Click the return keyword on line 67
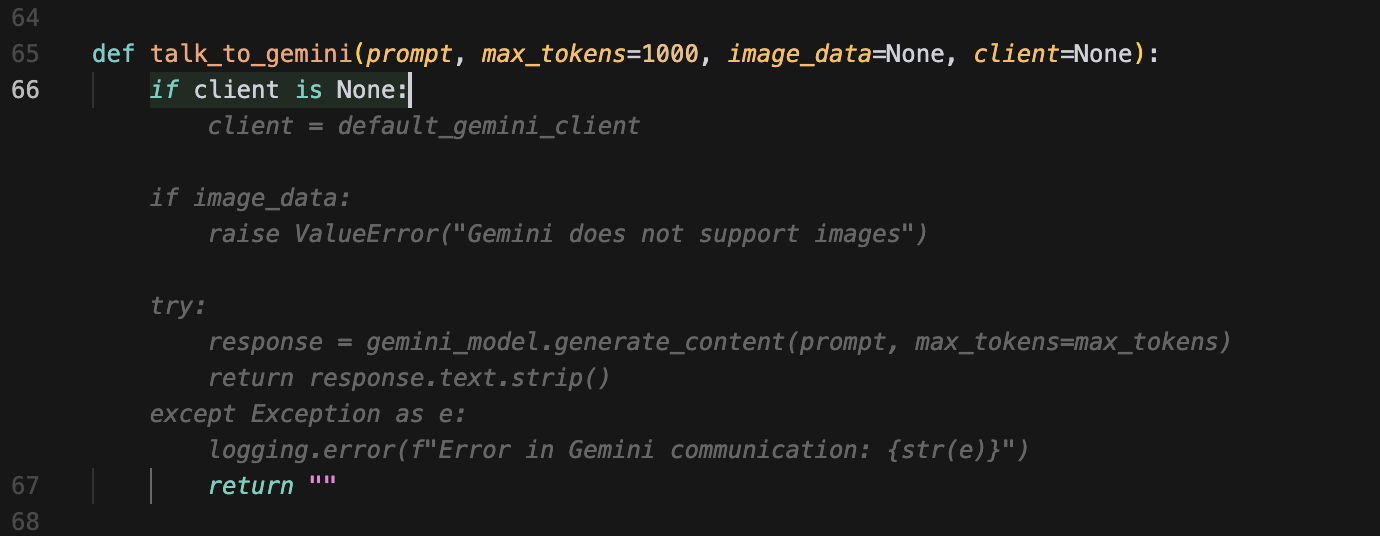Screen dimensions: 1380x536 pos(251,486)
